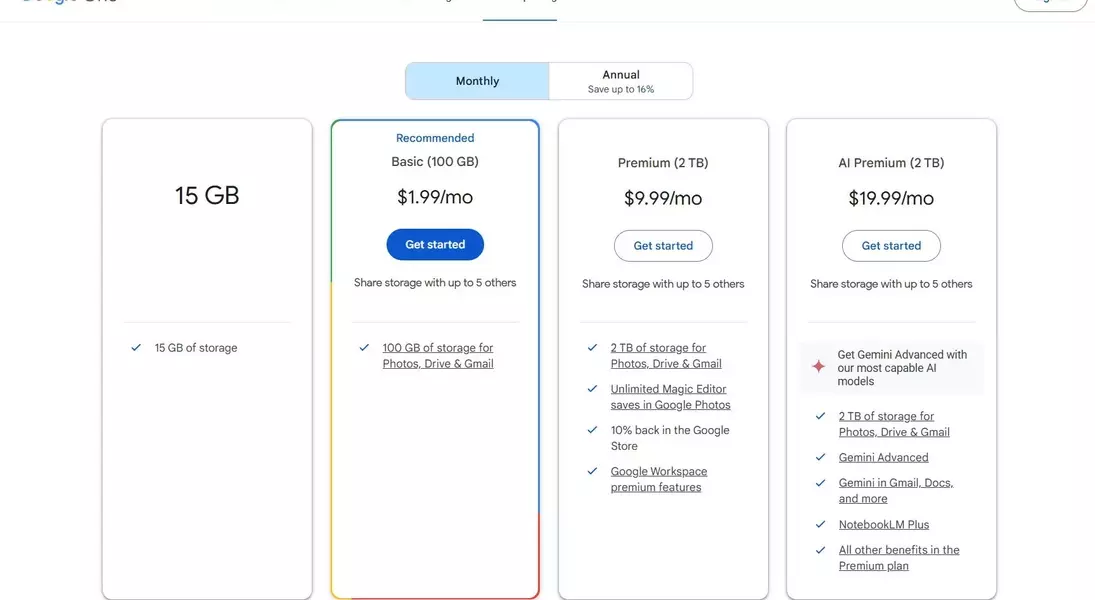Open Unlimited Magic Editor saves link
1095x600 pixels.
click(x=670, y=397)
